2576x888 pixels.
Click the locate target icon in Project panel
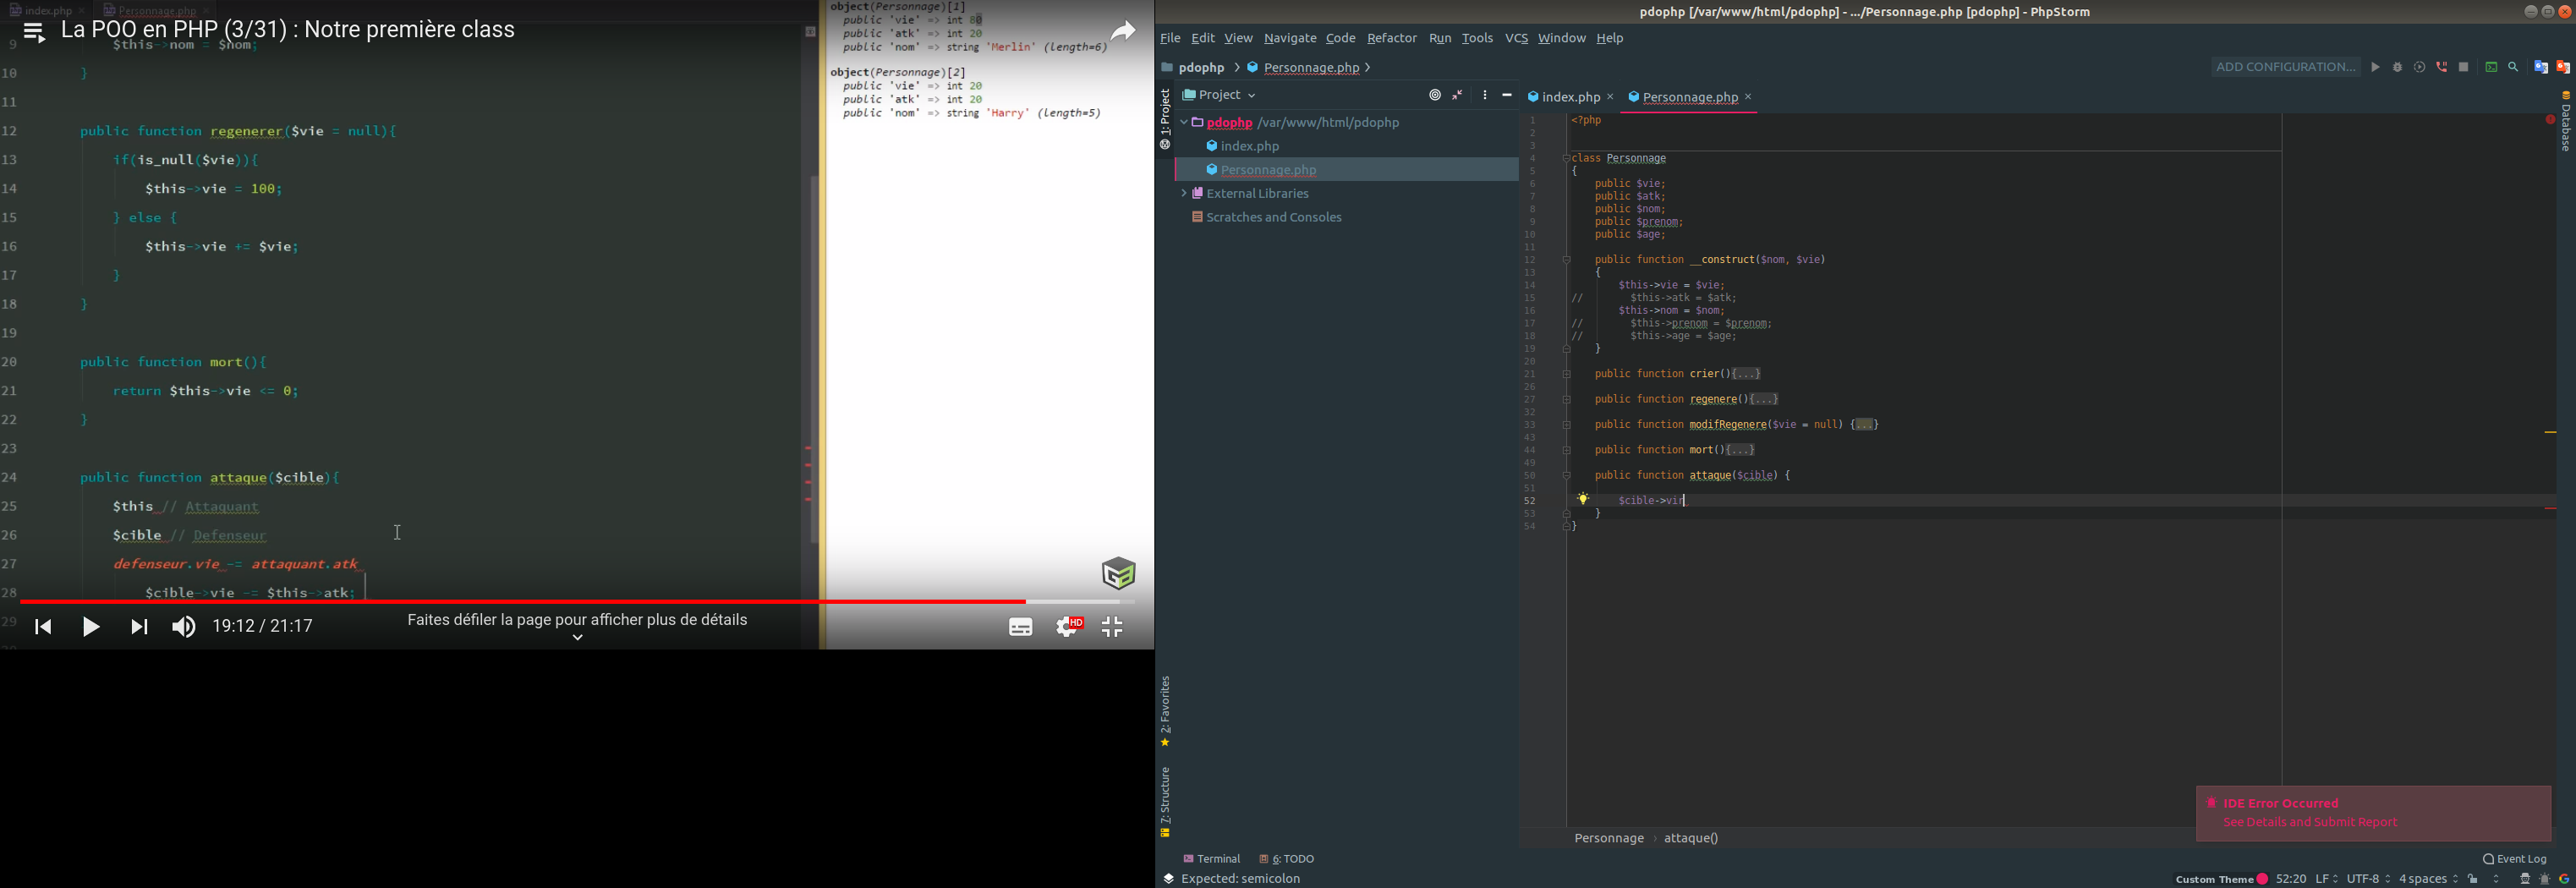click(x=1434, y=96)
